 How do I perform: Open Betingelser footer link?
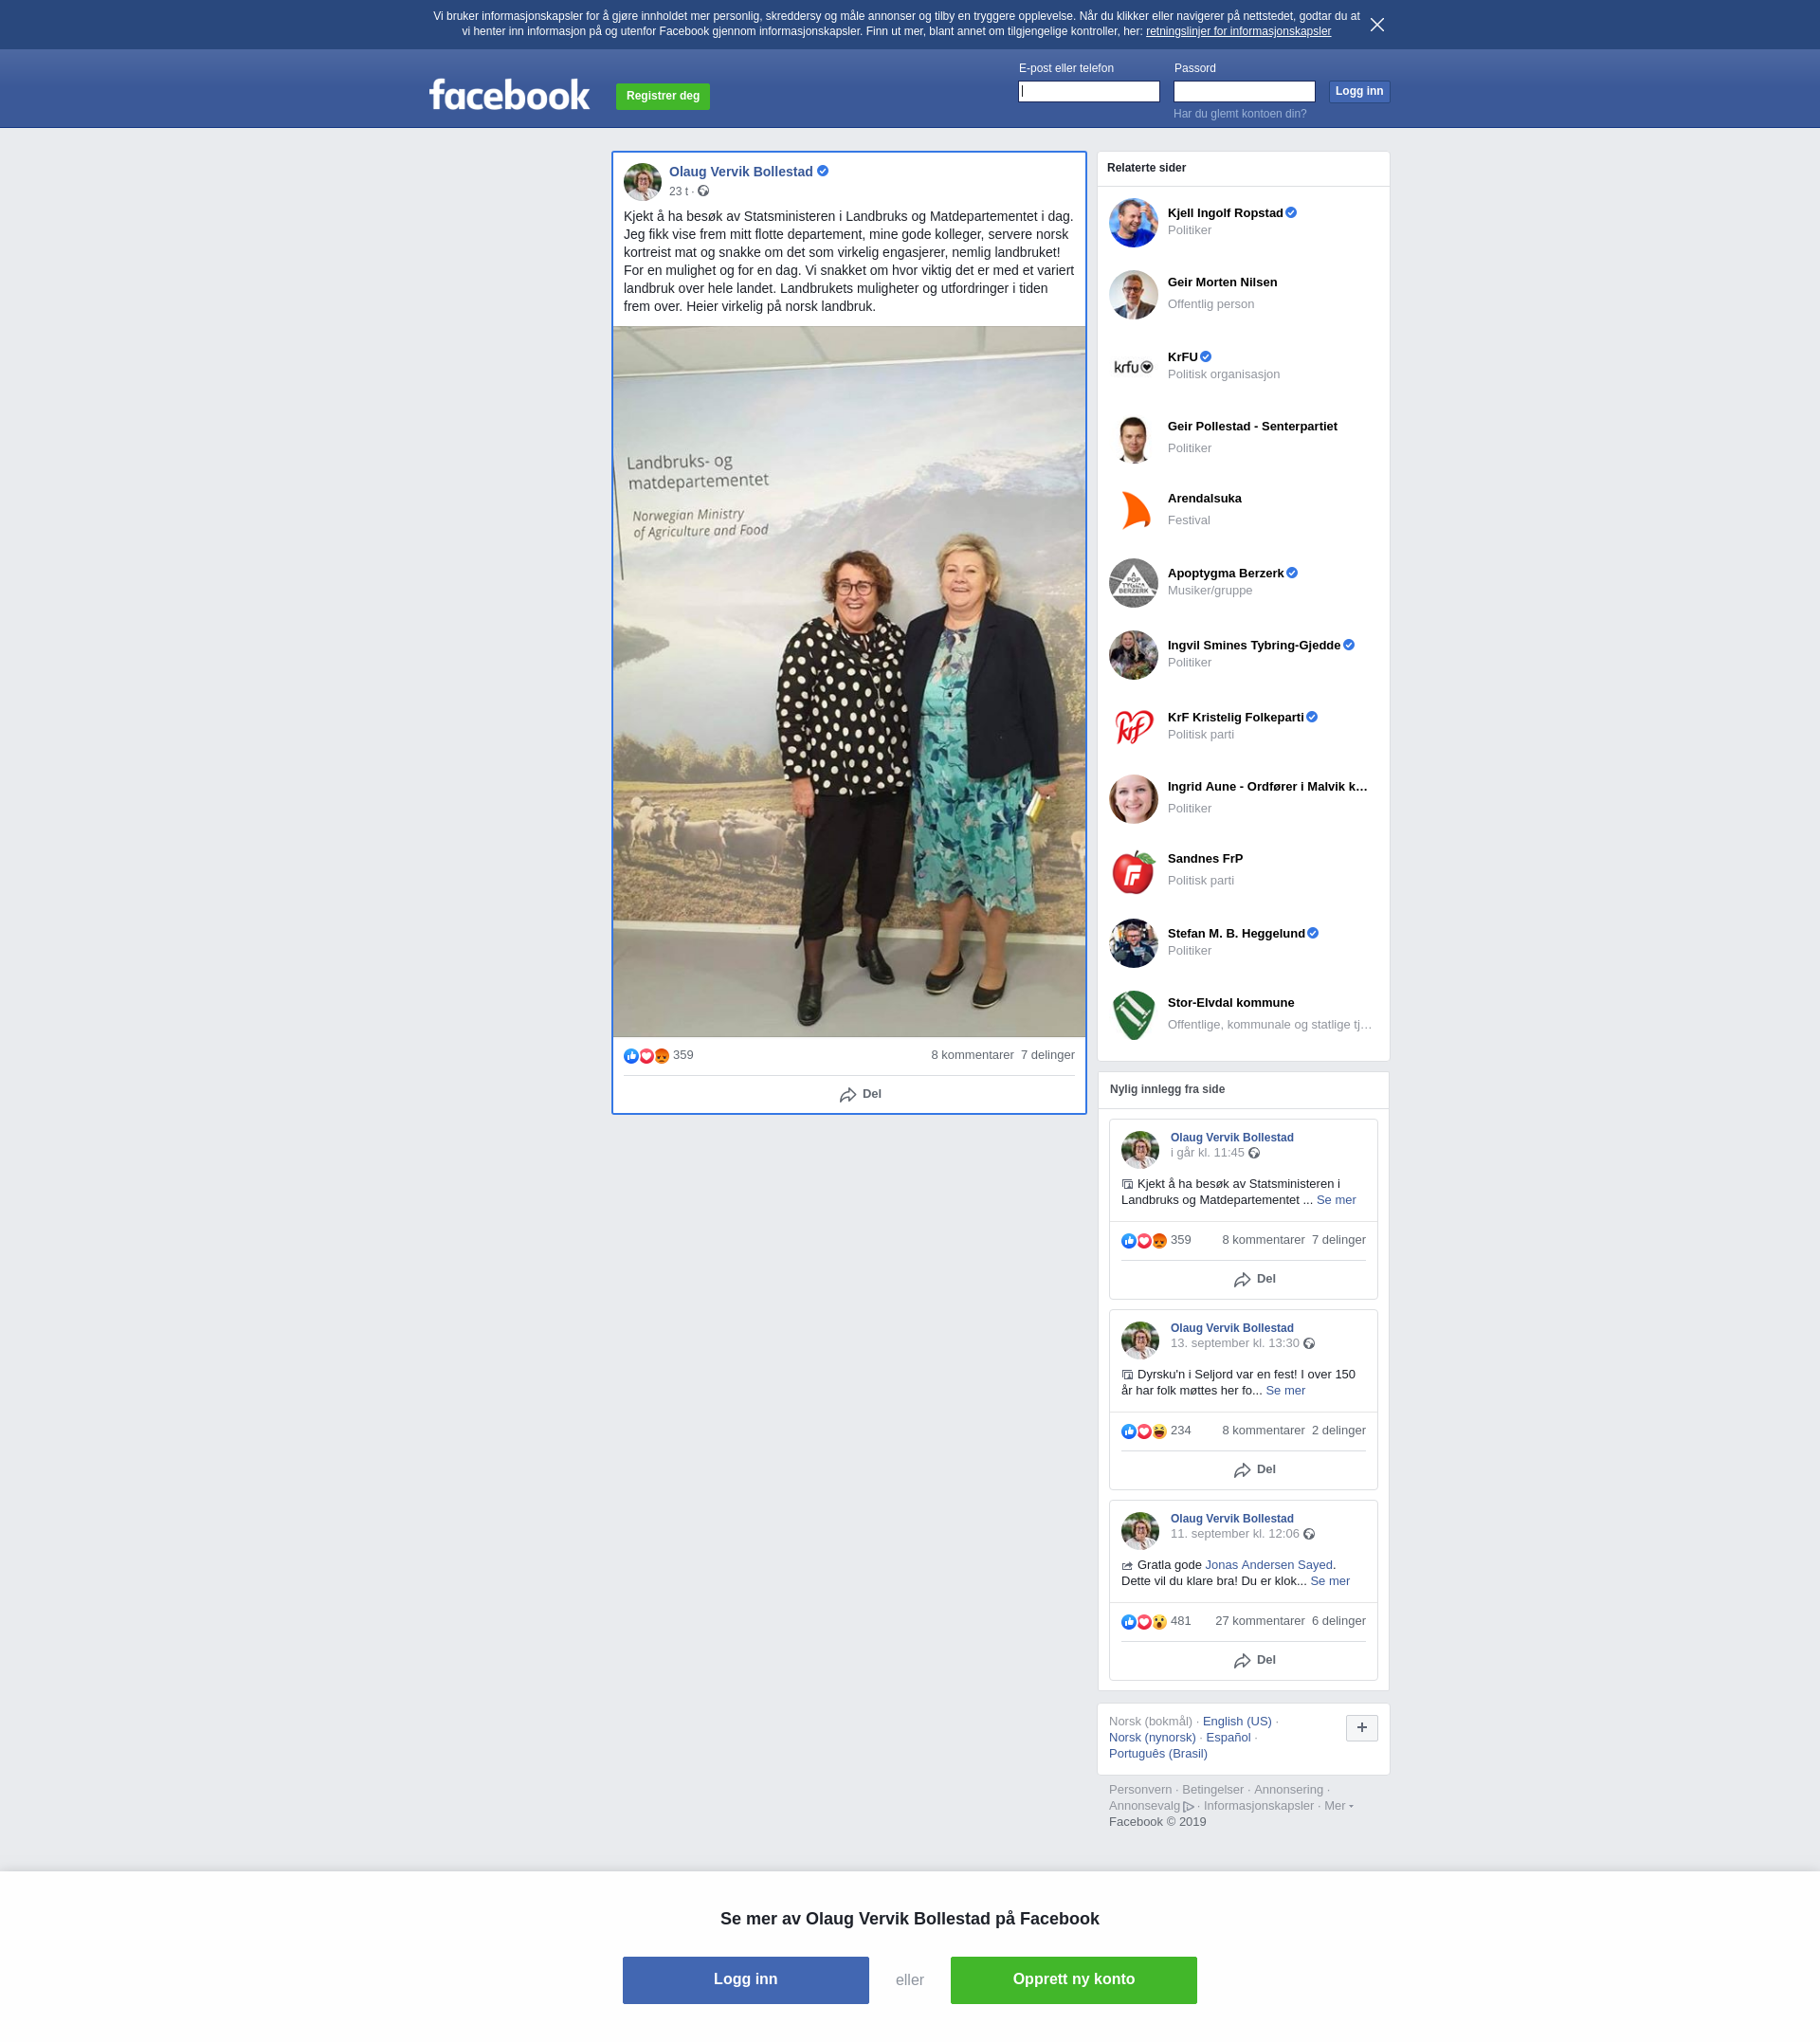click(x=1212, y=1789)
